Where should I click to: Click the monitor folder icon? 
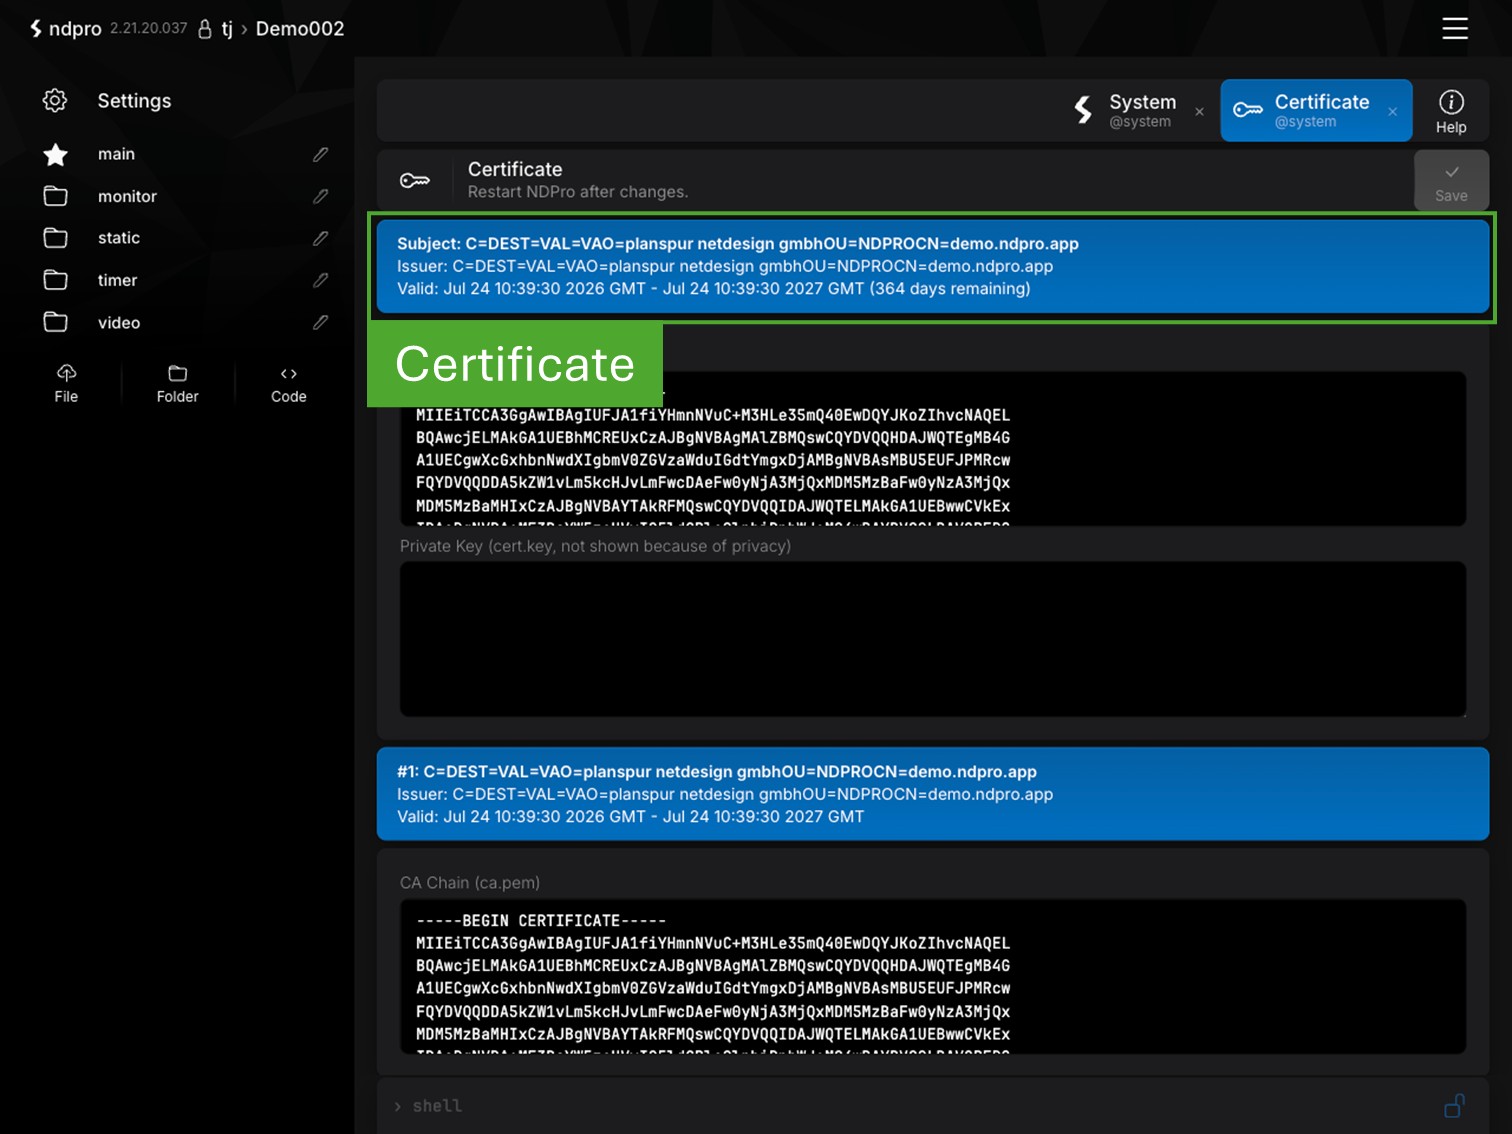[56, 196]
